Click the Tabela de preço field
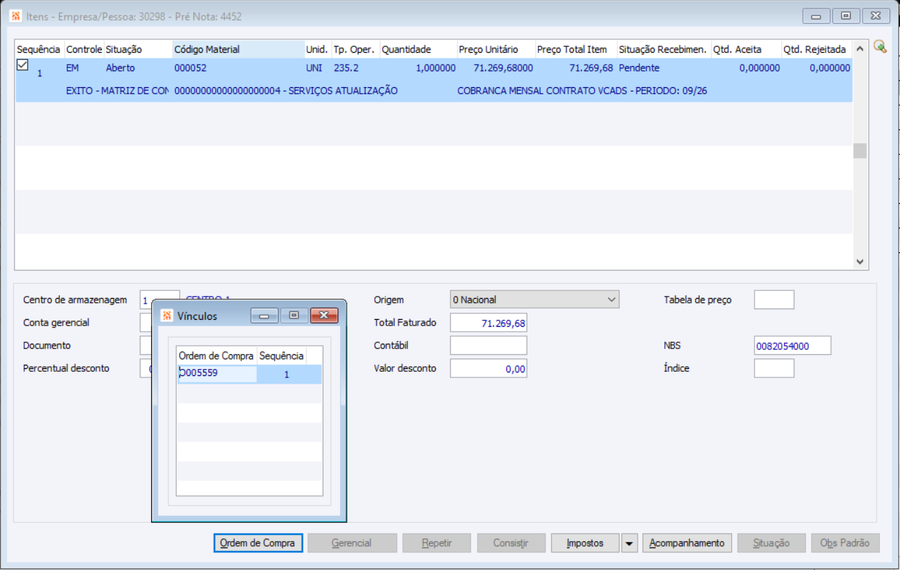Viewport: 900px width, 570px height. coord(774,300)
